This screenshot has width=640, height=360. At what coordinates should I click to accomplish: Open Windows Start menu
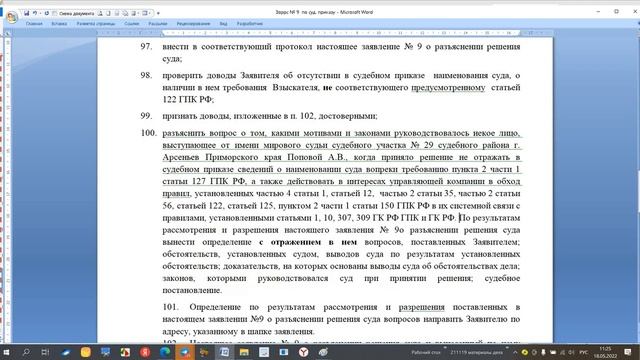7,352
